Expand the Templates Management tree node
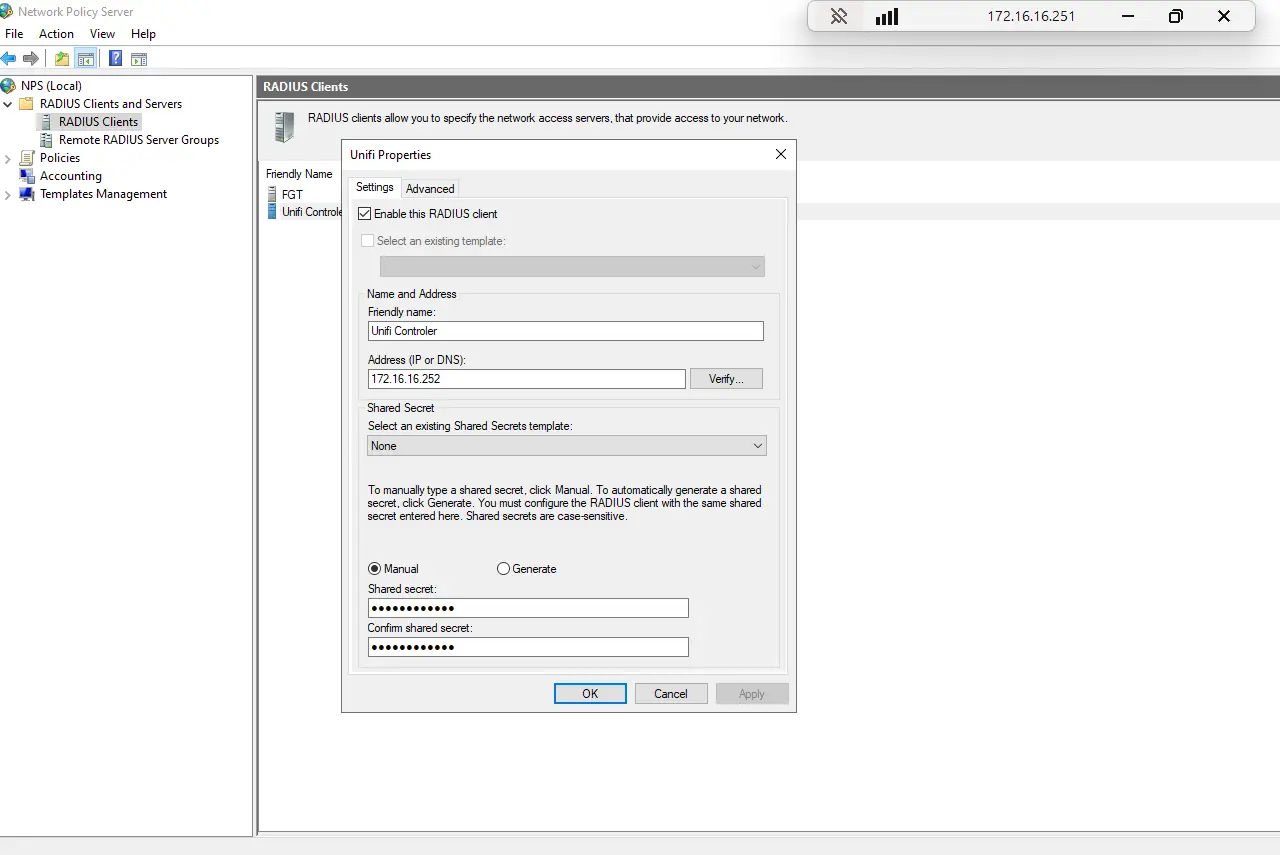Screen dimensions: 1280x855 tap(8, 194)
